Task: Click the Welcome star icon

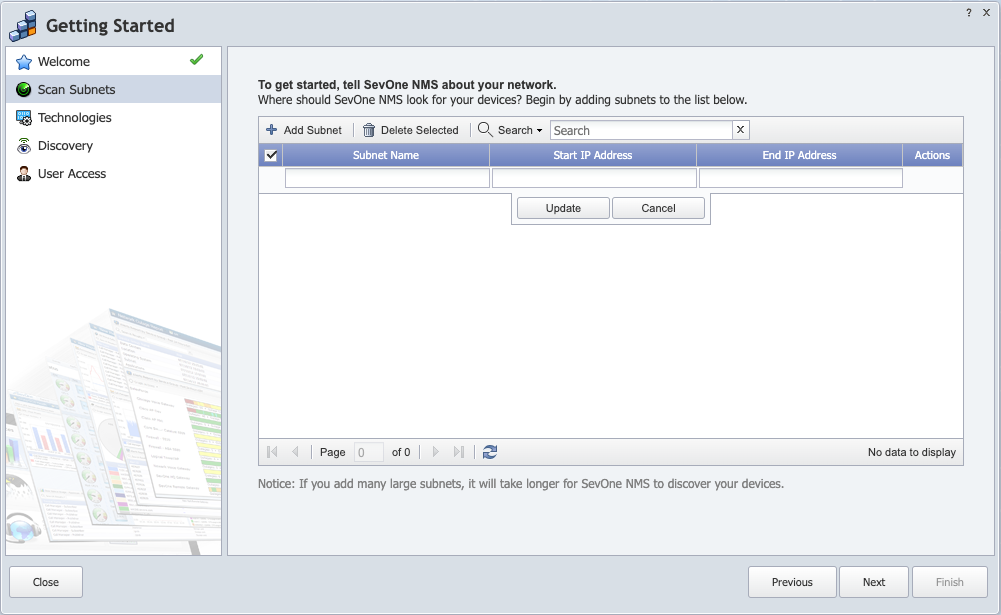Action: (24, 62)
